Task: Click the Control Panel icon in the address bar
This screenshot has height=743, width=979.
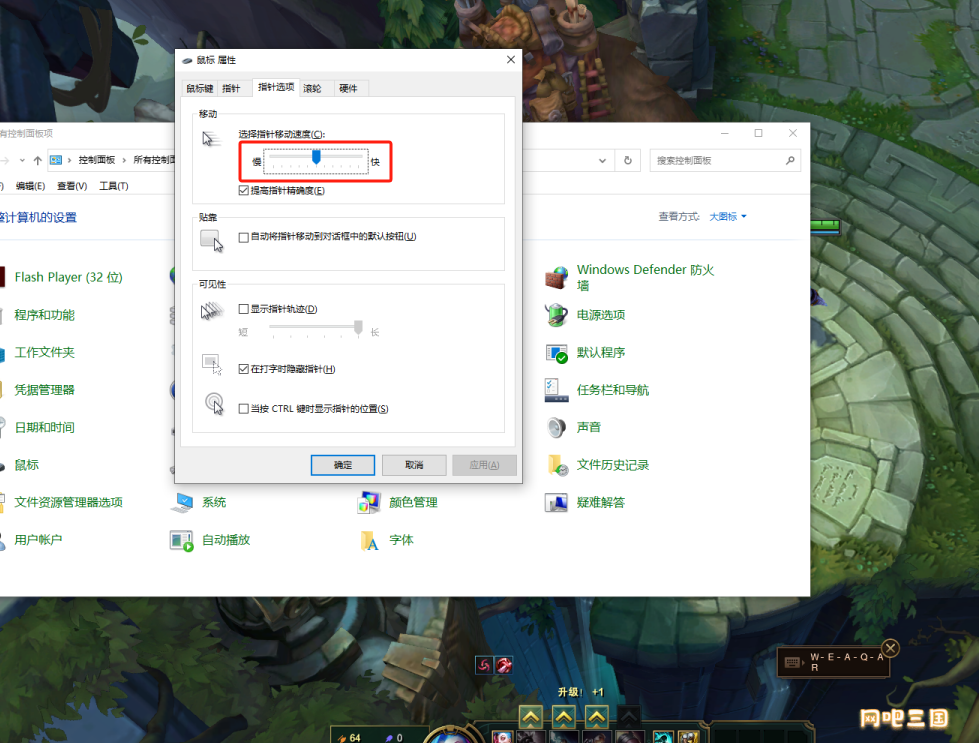Action: point(56,160)
